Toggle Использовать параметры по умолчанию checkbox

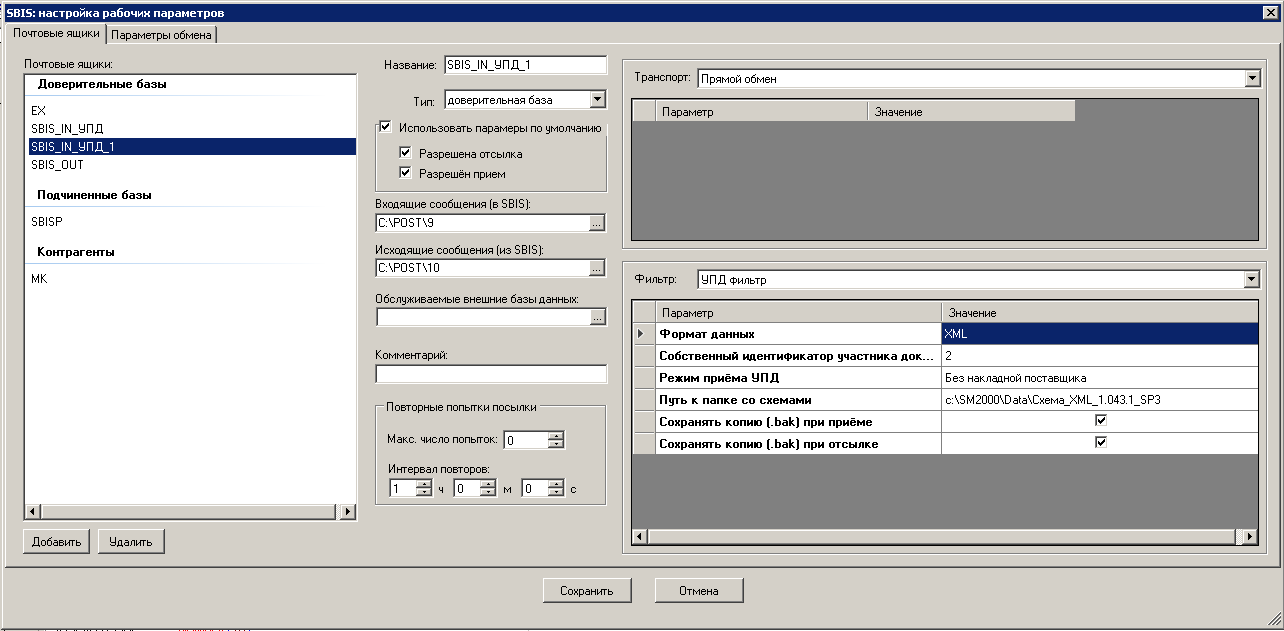(384, 127)
